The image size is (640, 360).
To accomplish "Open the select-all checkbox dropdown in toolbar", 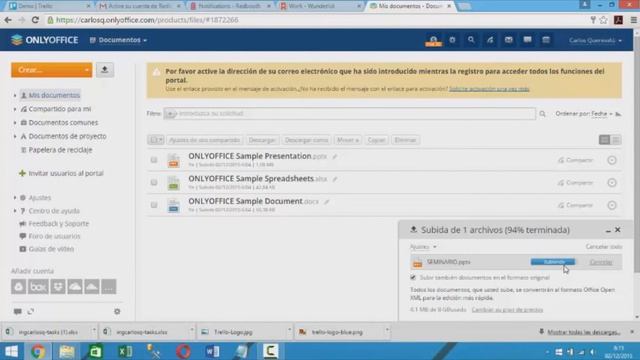I will [156, 140].
